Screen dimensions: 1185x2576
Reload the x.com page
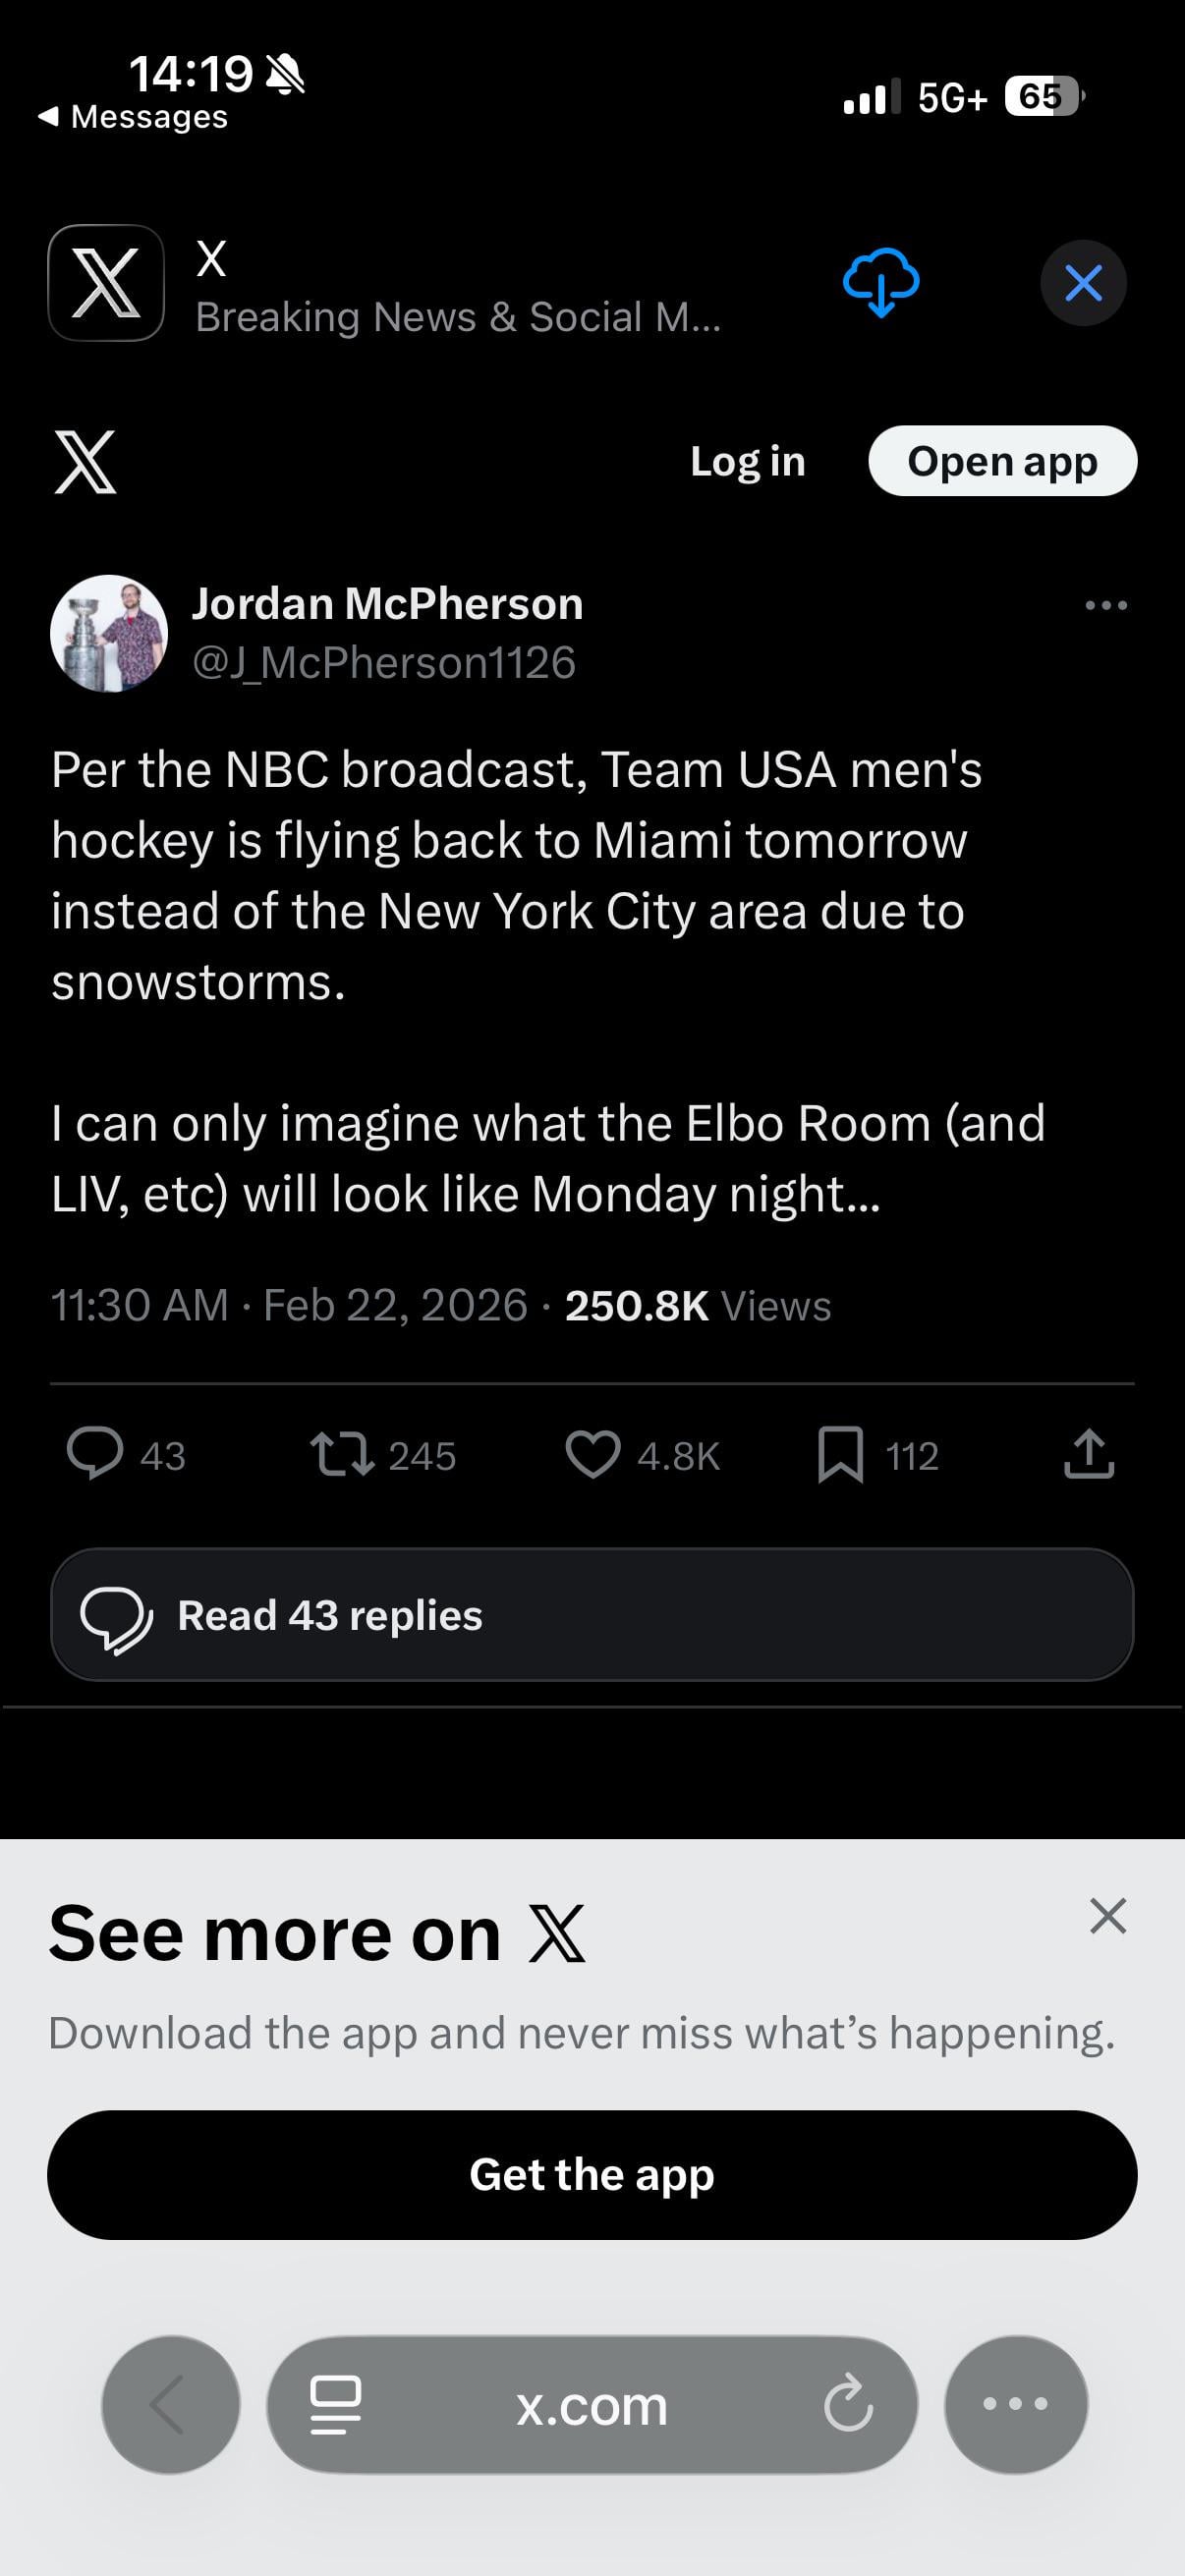pos(848,2405)
